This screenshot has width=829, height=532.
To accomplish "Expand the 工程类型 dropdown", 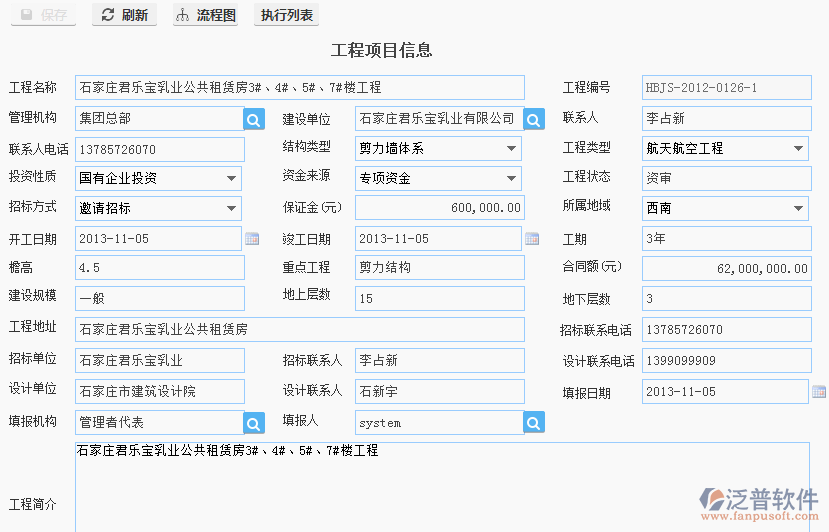I will click(x=798, y=149).
